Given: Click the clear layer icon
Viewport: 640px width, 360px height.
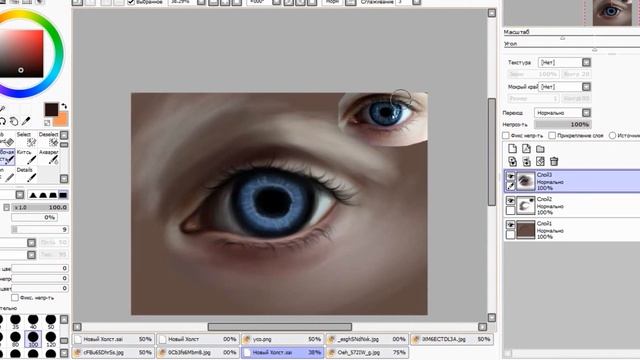Looking at the screenshot, I should (540, 161).
